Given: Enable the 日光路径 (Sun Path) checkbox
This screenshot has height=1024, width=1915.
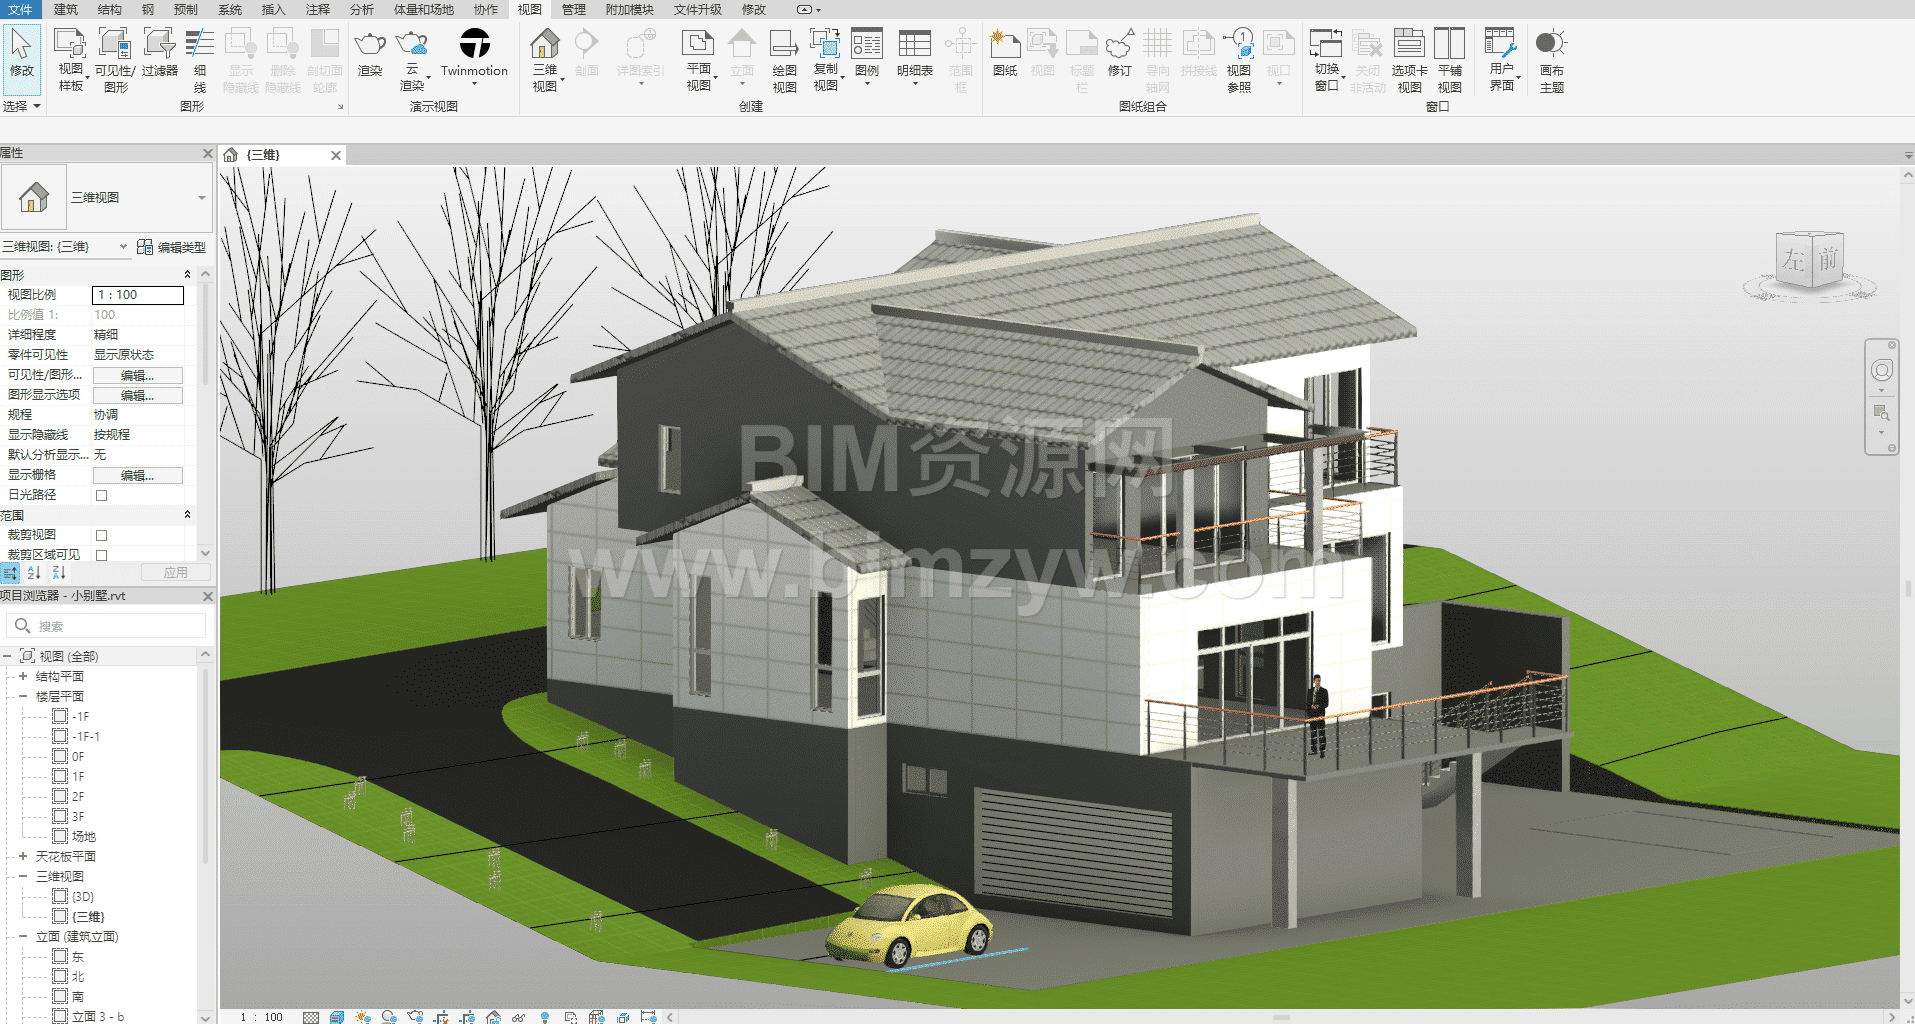Looking at the screenshot, I should pyautogui.click(x=101, y=495).
